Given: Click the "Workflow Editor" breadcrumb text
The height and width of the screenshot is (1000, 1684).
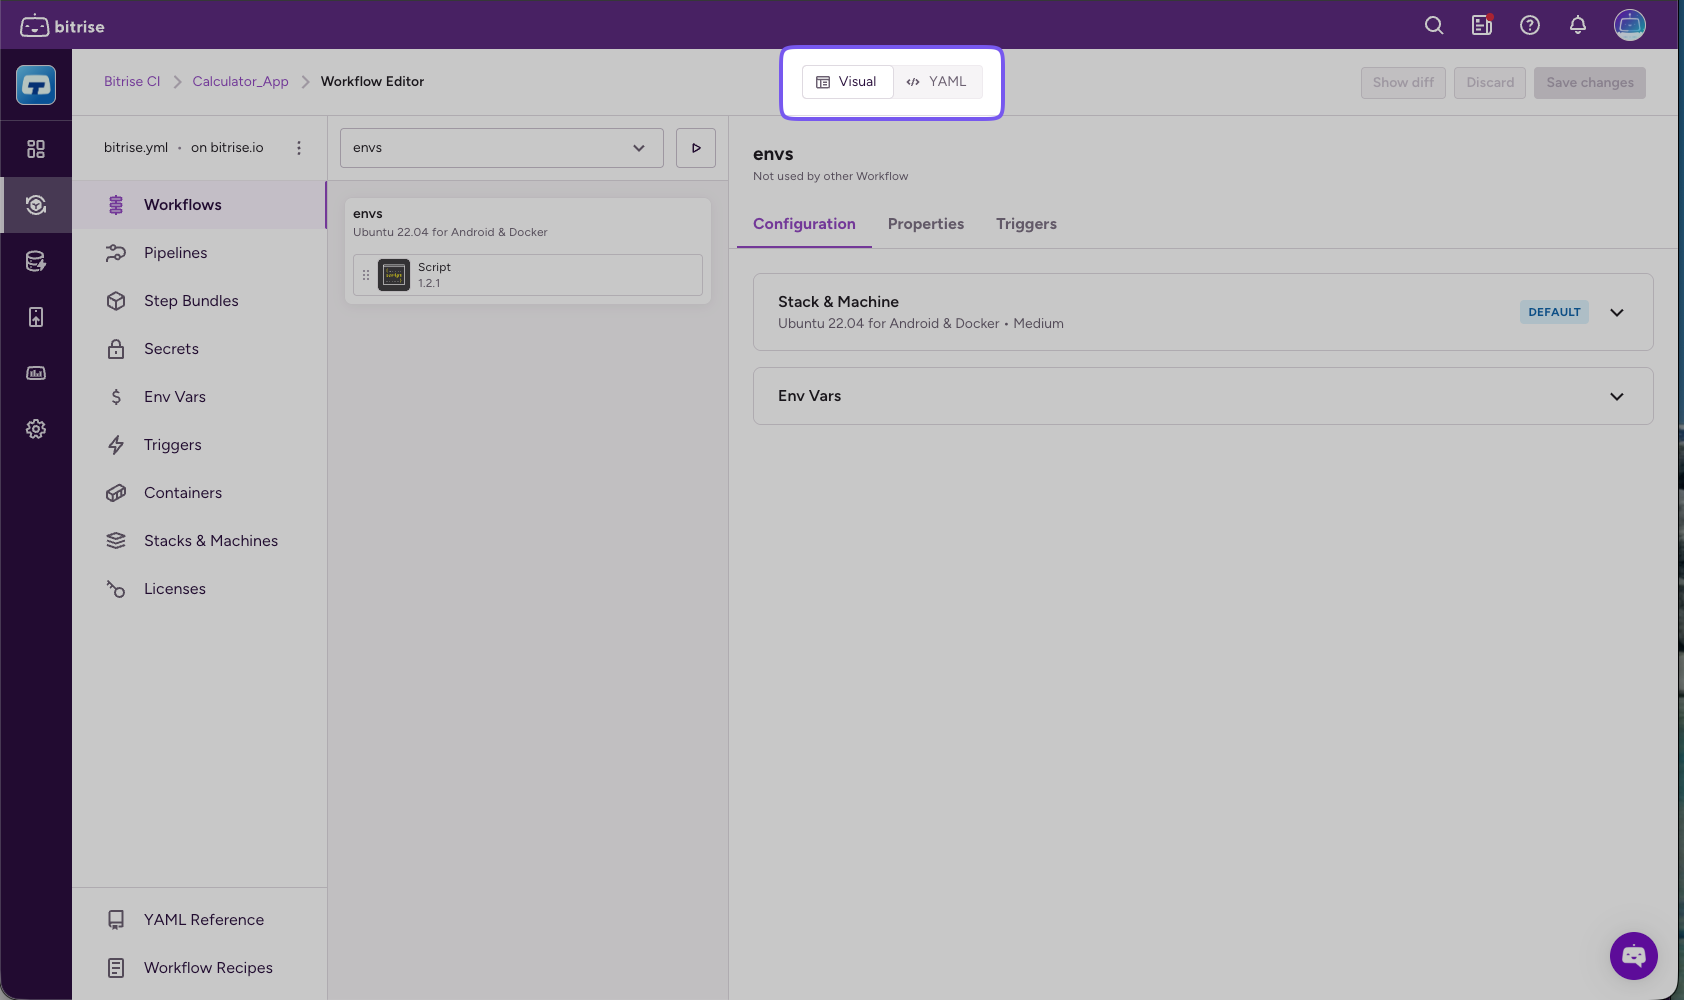Looking at the screenshot, I should click(x=372, y=82).
